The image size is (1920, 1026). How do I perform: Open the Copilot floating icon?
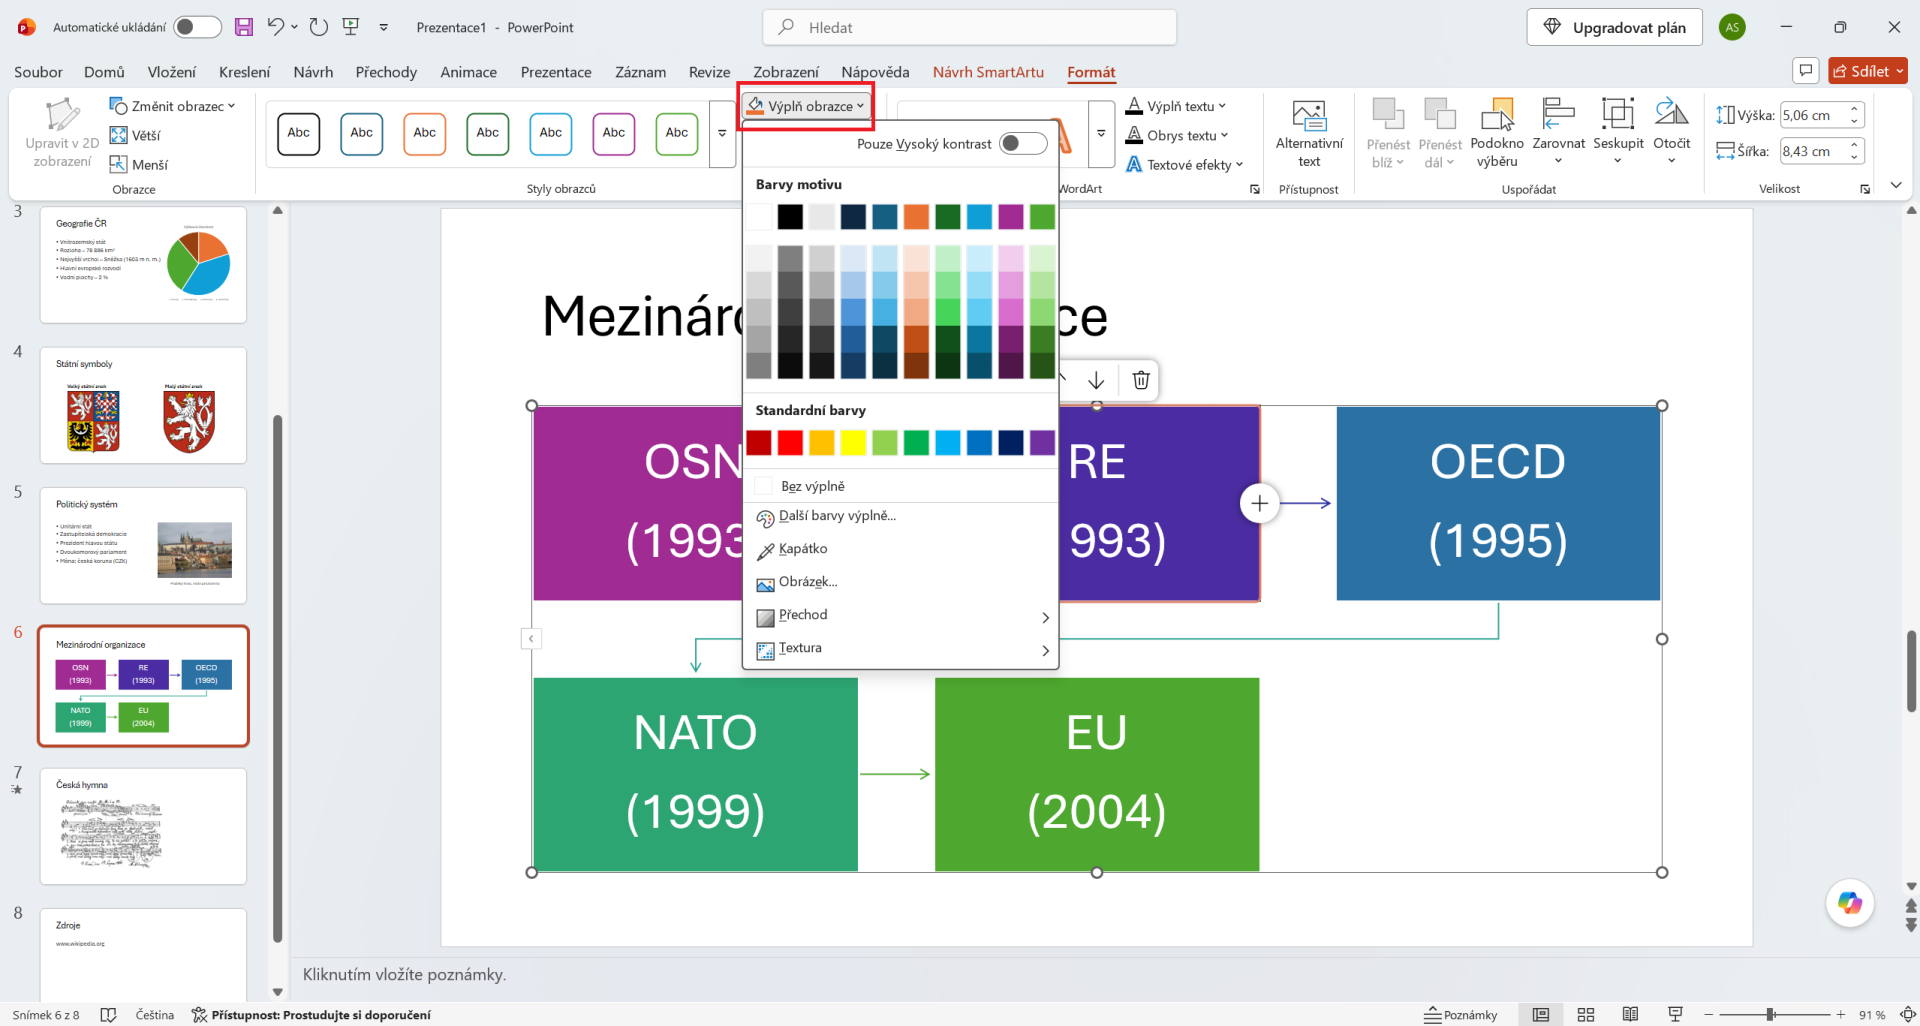point(1850,903)
